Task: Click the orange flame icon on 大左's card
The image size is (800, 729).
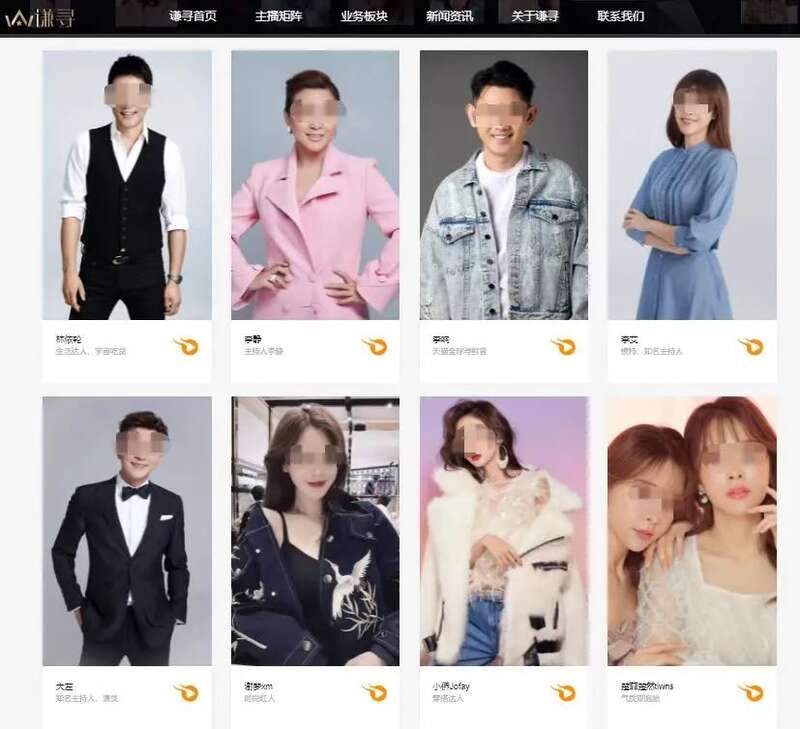Action: click(186, 693)
